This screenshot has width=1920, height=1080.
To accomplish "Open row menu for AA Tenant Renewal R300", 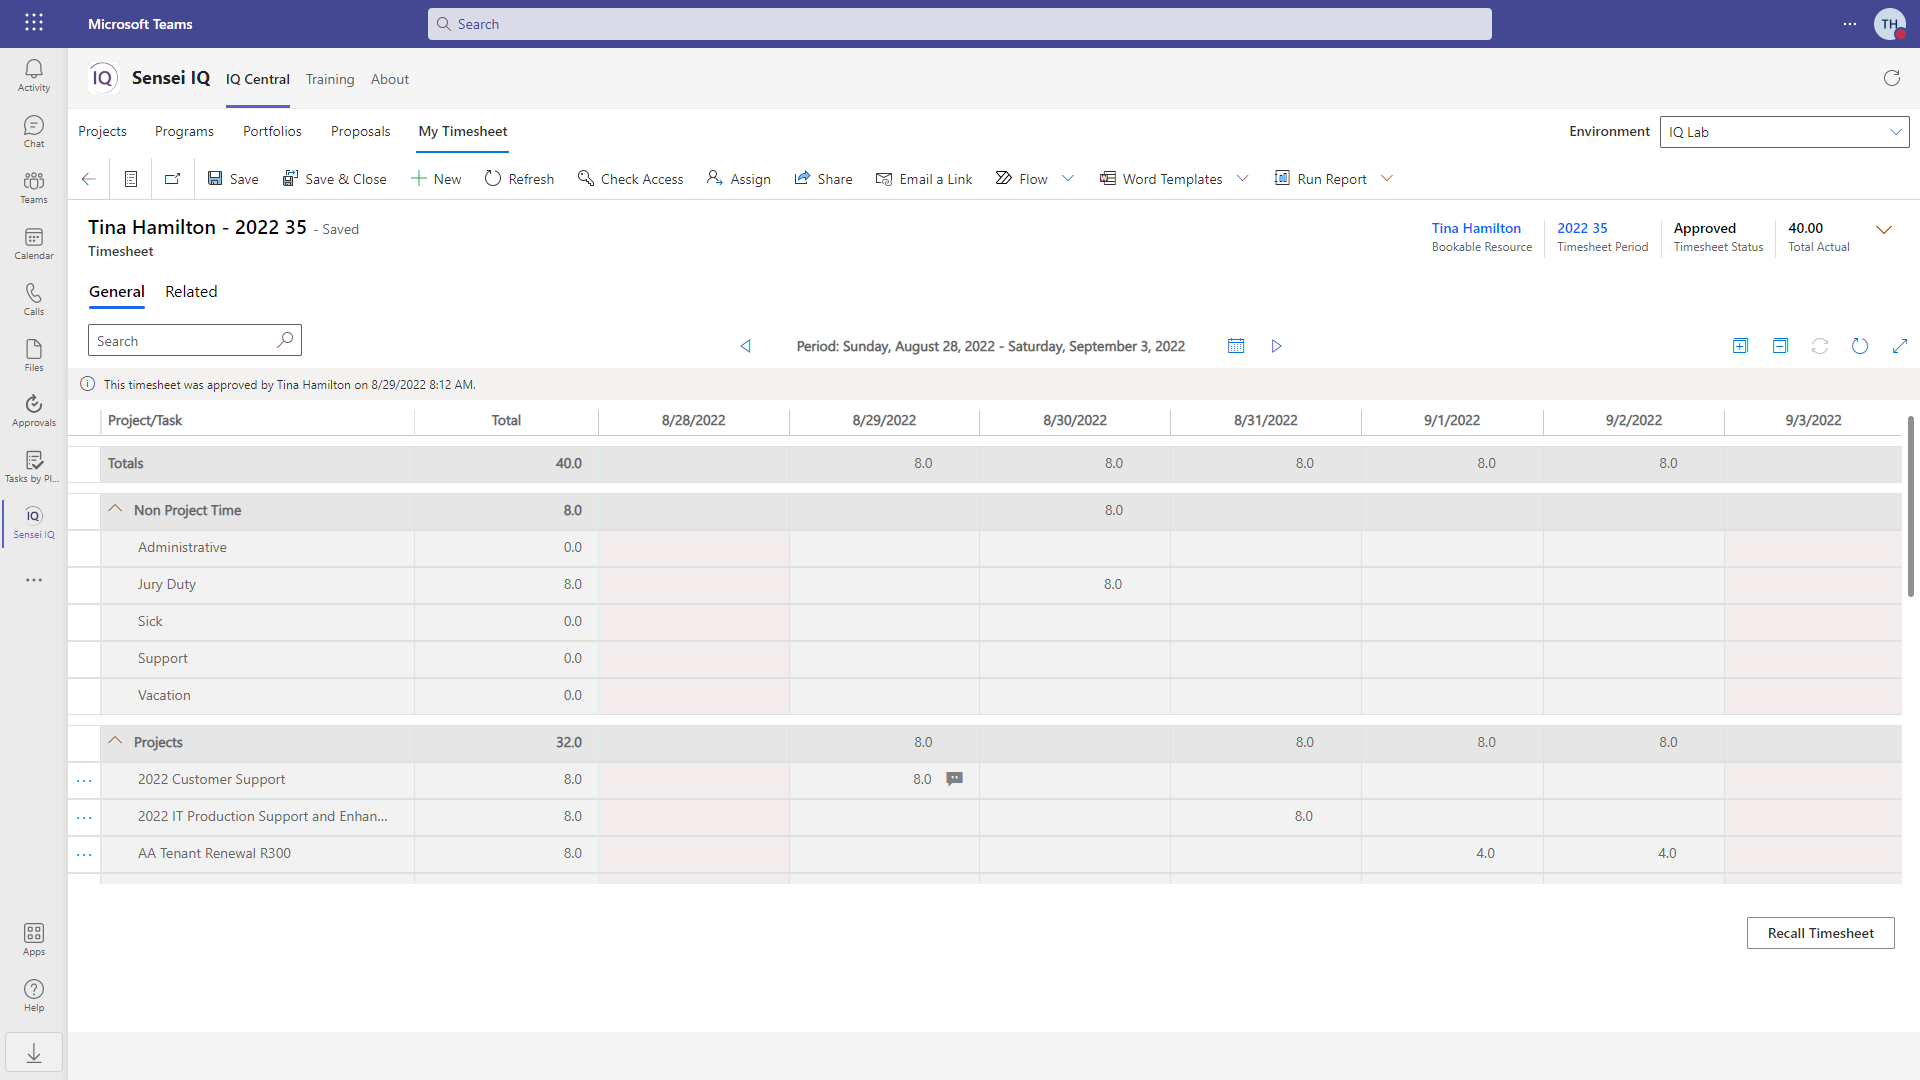I will [x=84, y=854].
